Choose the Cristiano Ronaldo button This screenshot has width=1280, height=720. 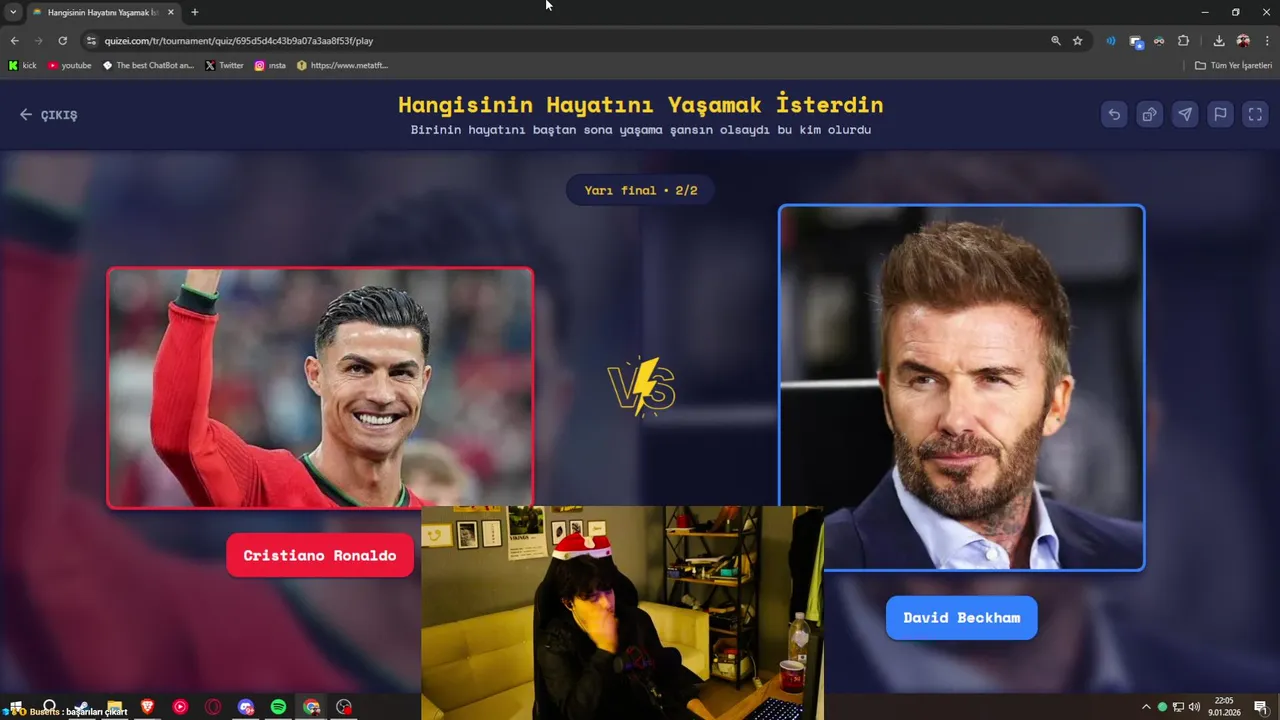tap(320, 555)
